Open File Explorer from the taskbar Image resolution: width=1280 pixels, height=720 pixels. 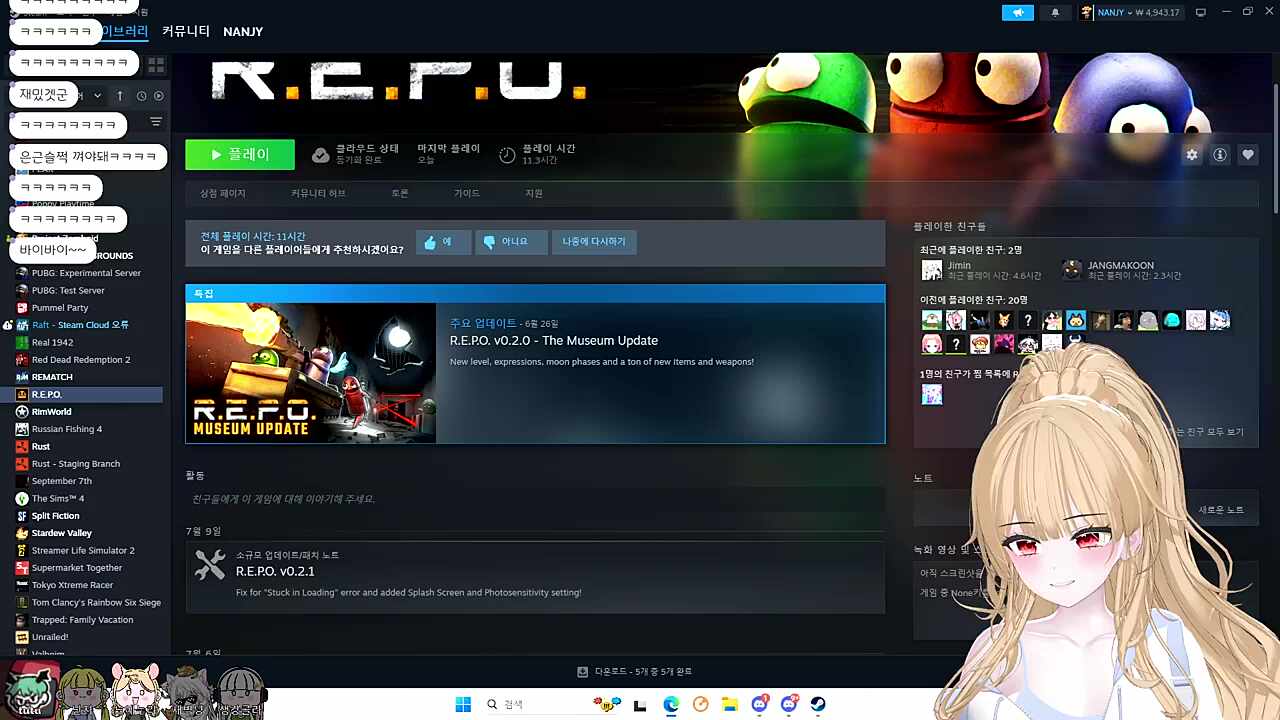(x=730, y=705)
